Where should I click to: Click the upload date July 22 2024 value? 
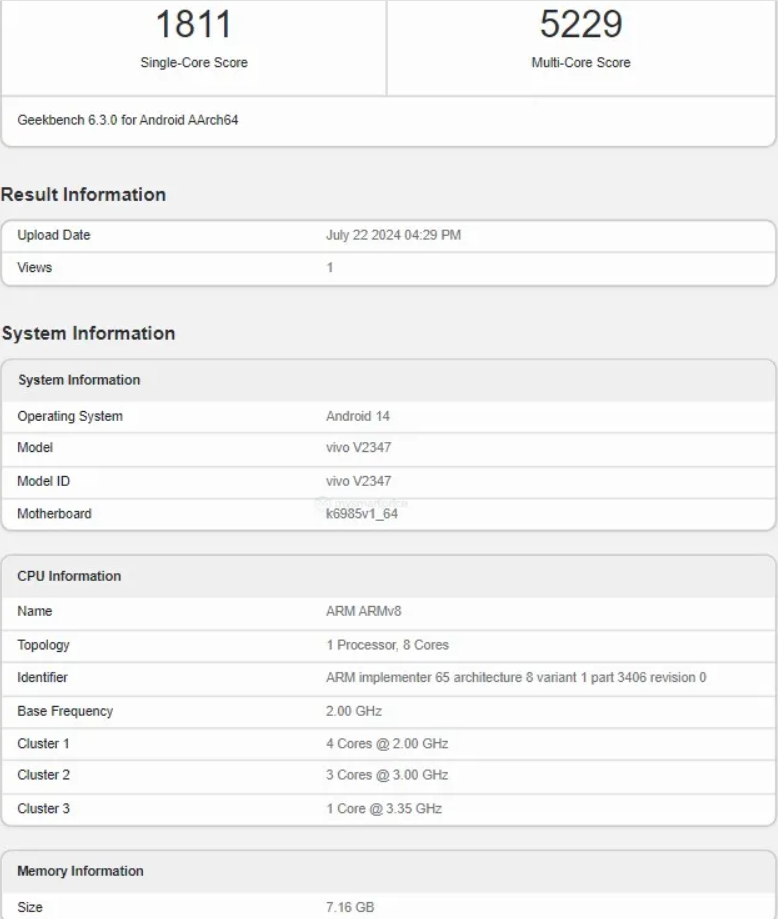click(393, 236)
